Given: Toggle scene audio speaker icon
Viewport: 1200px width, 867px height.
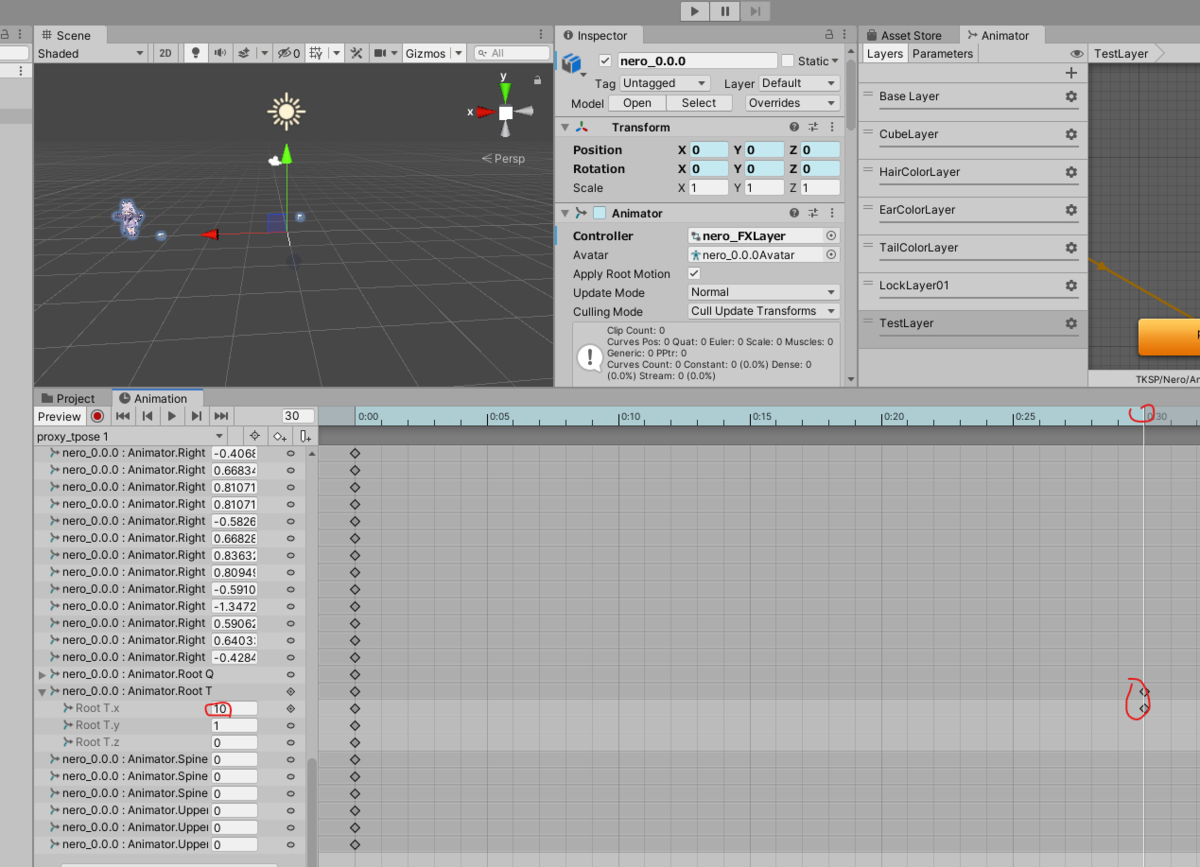Looking at the screenshot, I should (x=219, y=53).
